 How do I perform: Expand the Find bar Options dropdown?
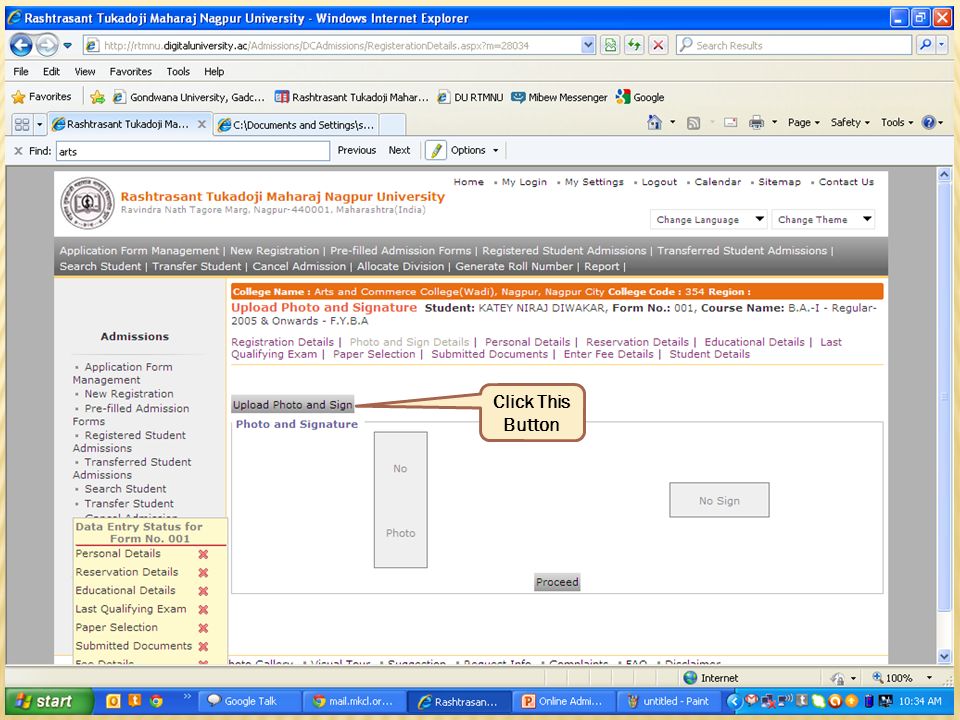tap(474, 150)
